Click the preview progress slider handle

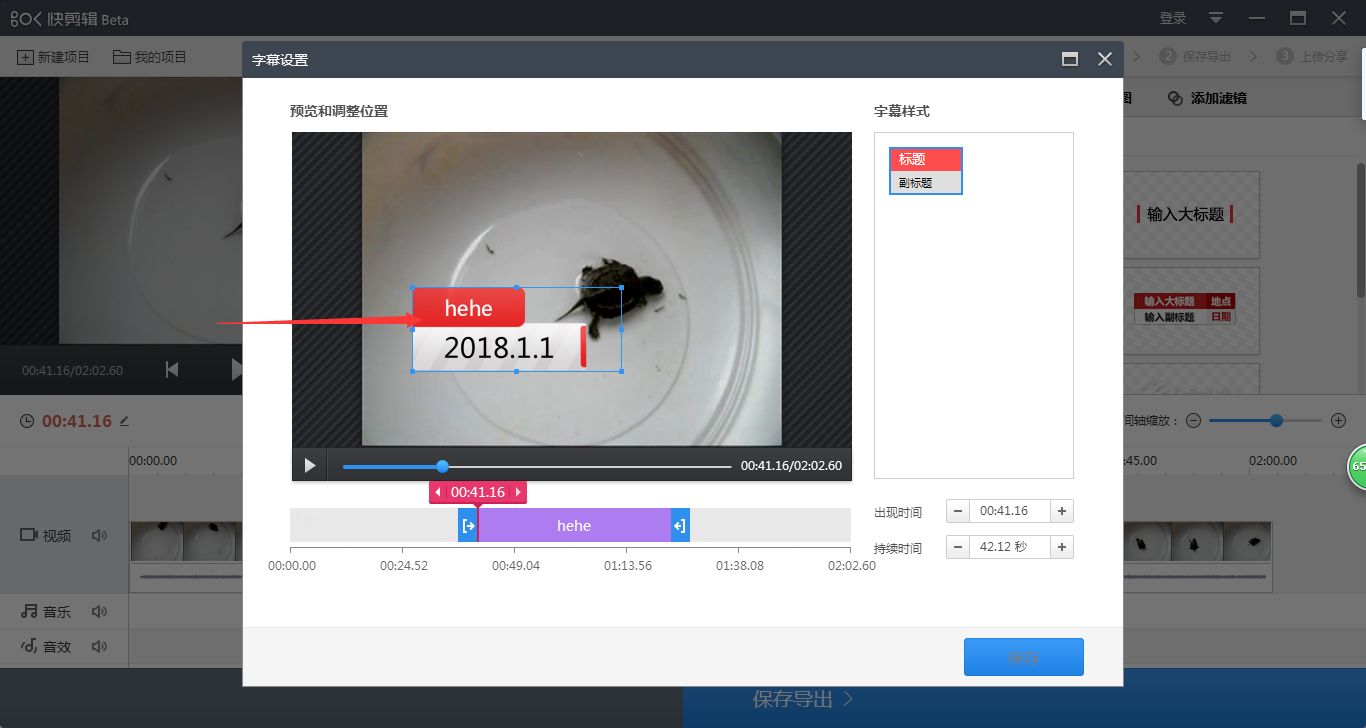click(442, 465)
